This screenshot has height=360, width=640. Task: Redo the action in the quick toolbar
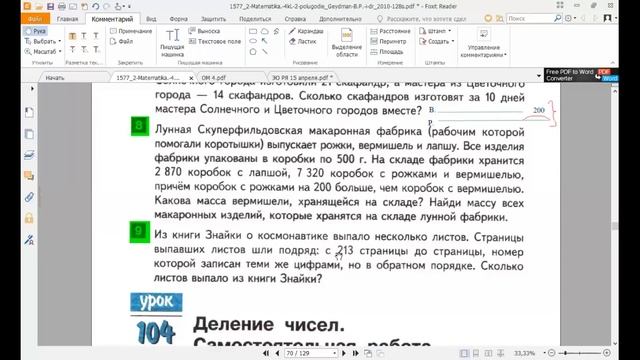pos(107,6)
